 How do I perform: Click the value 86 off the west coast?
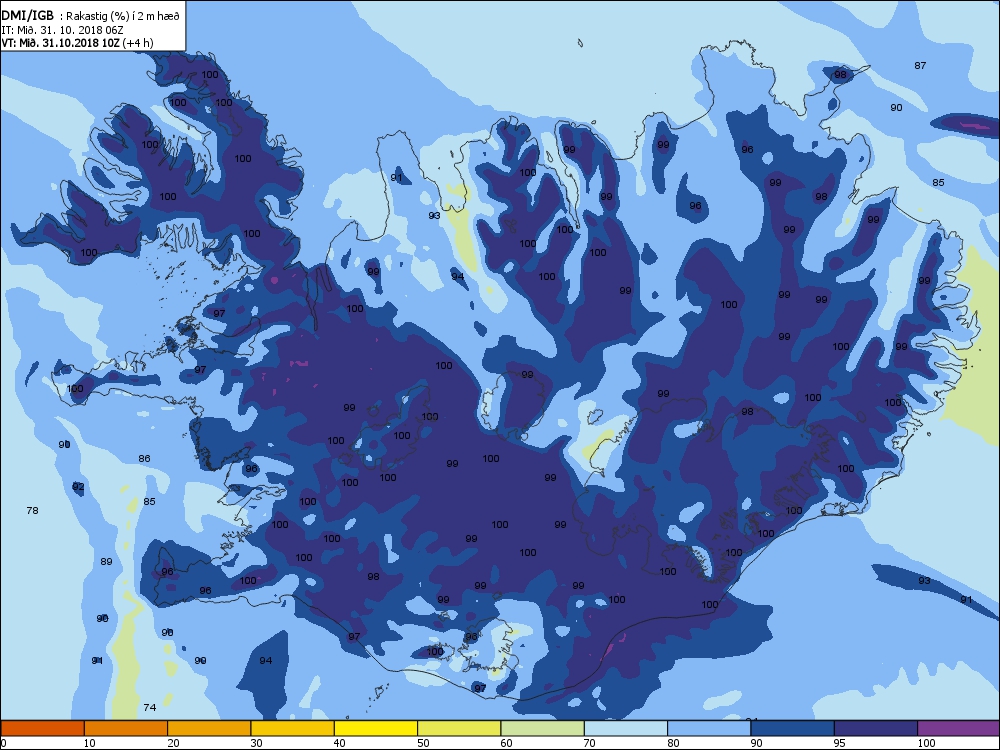point(145,459)
